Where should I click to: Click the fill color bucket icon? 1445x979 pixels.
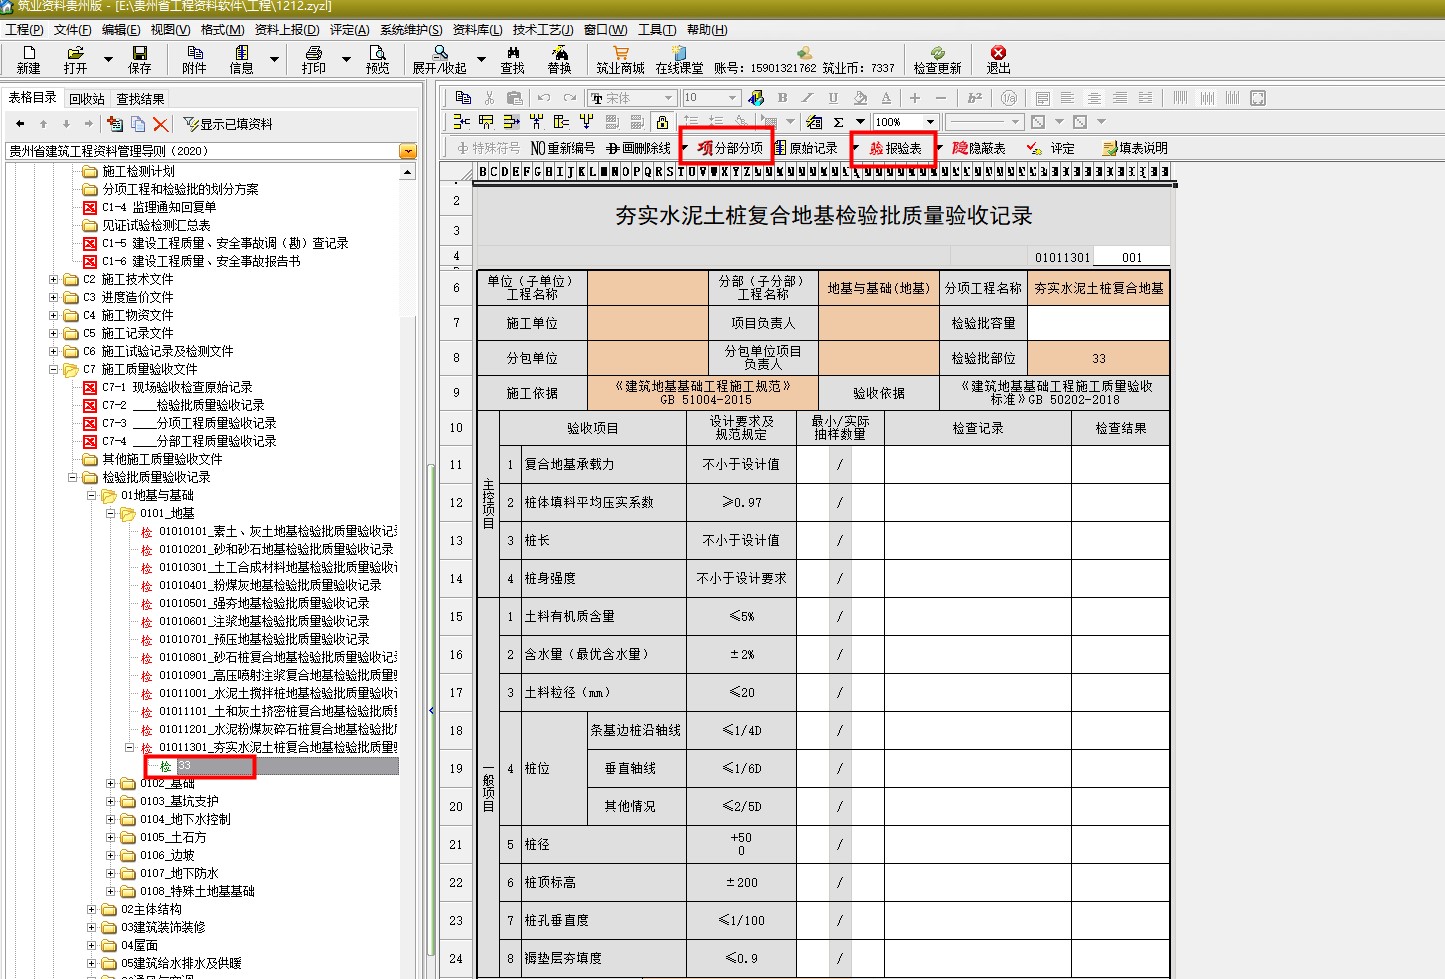[860, 97]
